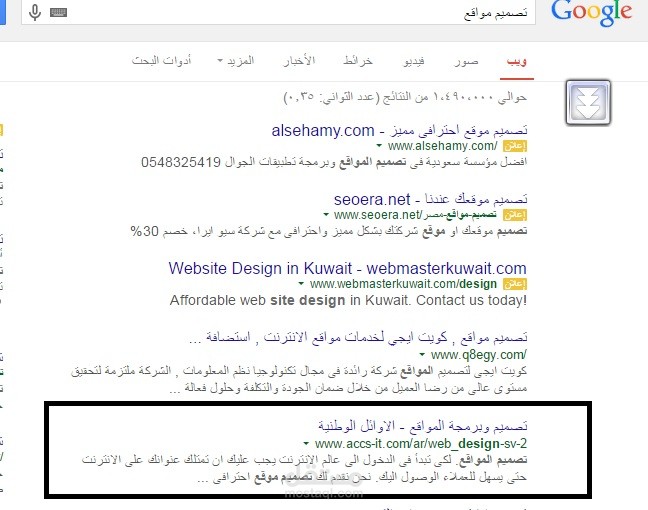Open the المزيد dropdown menu
This screenshot has width=648, height=510.
tap(236, 61)
